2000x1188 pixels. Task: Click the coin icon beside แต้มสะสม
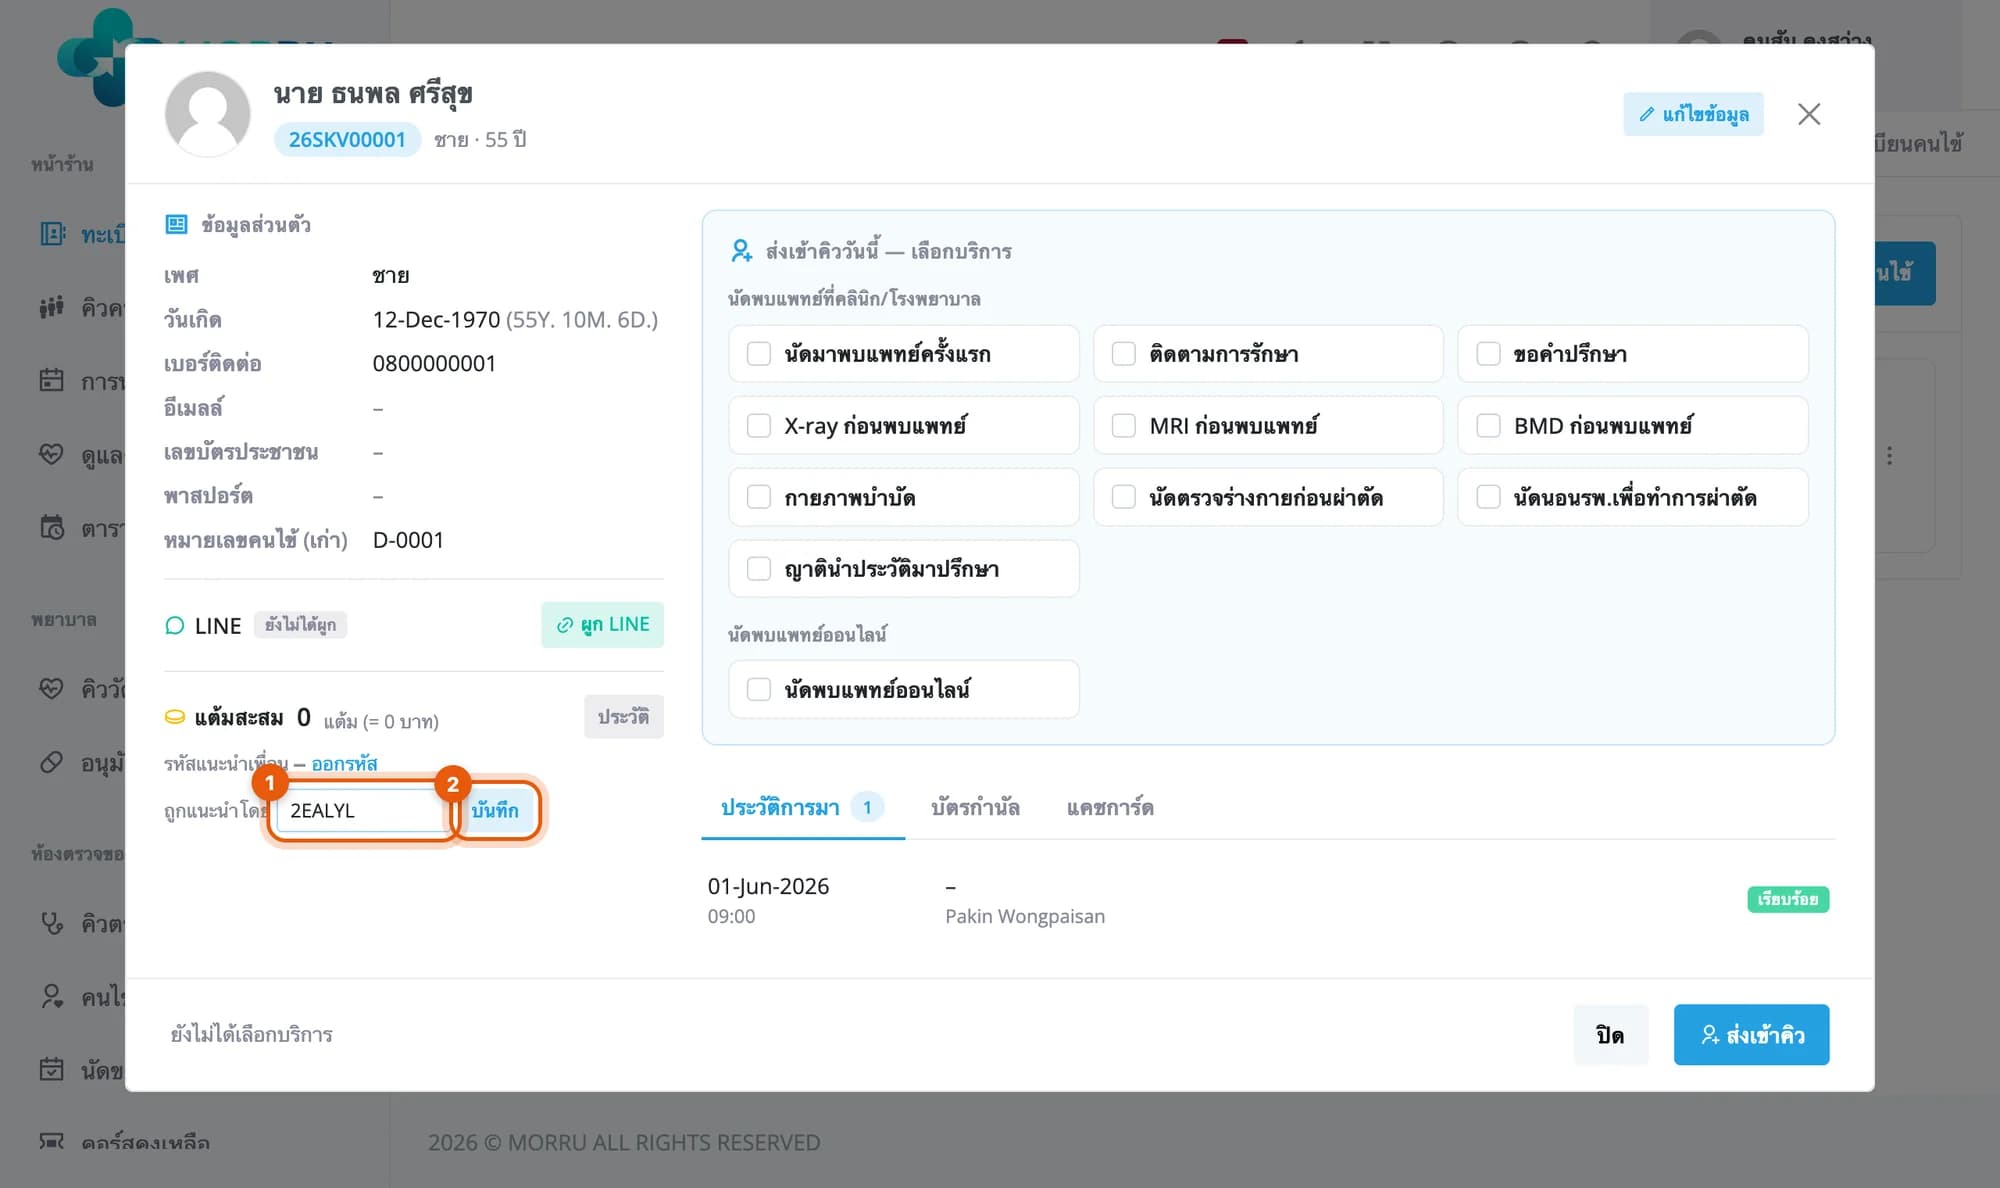(x=175, y=717)
